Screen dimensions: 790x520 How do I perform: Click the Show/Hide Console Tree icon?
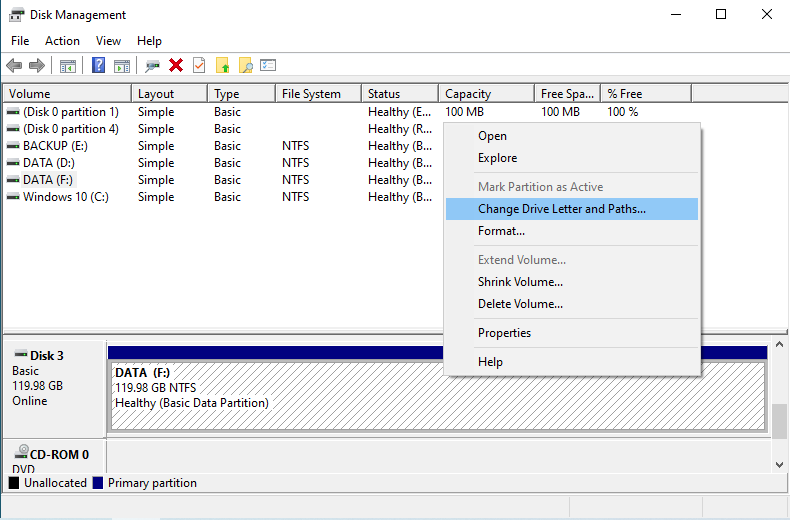[x=68, y=66]
